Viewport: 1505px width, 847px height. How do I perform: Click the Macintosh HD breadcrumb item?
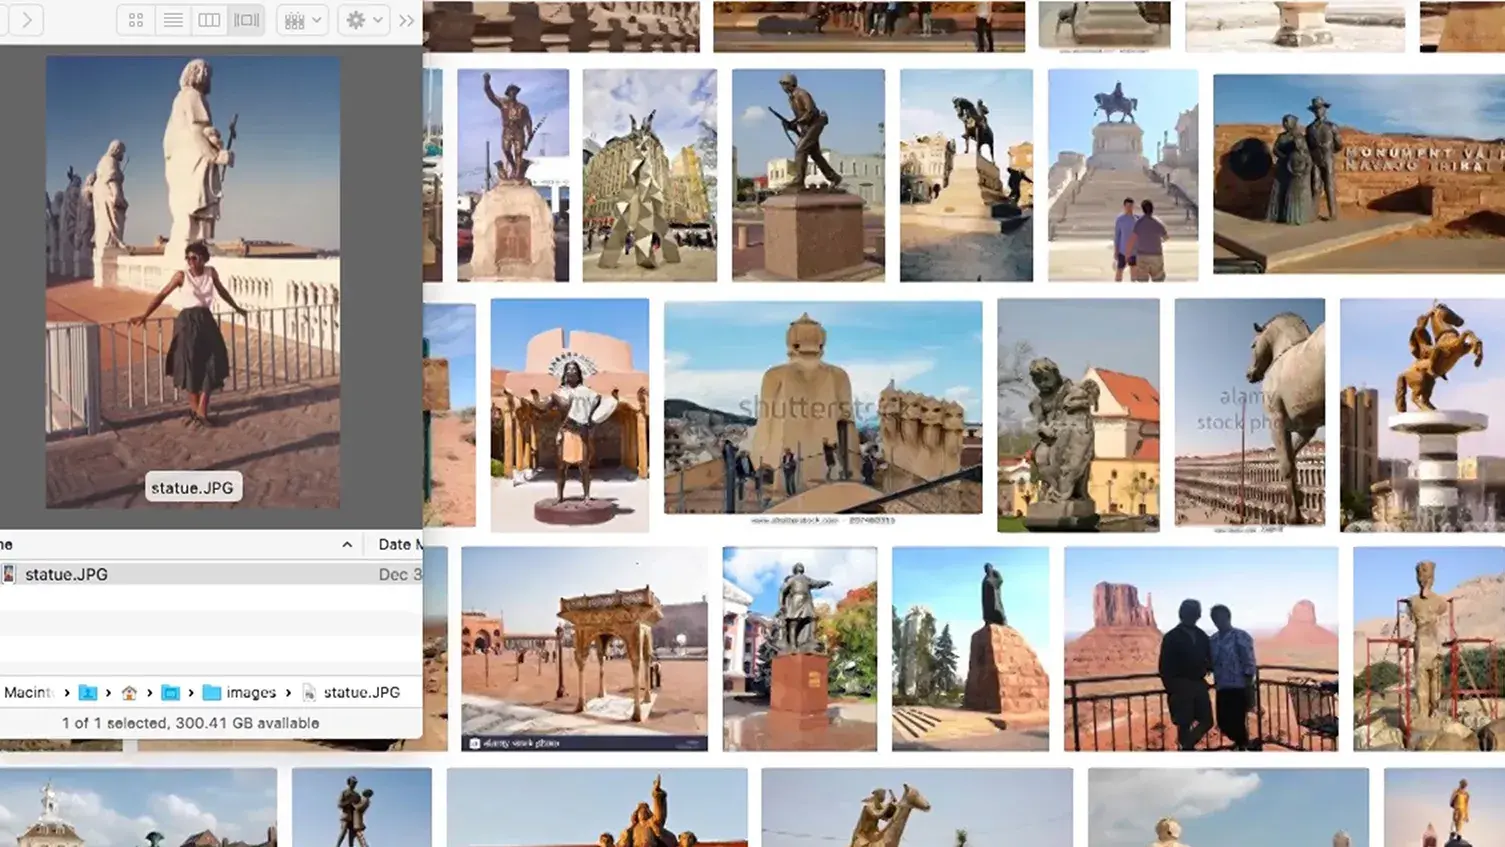click(28, 692)
